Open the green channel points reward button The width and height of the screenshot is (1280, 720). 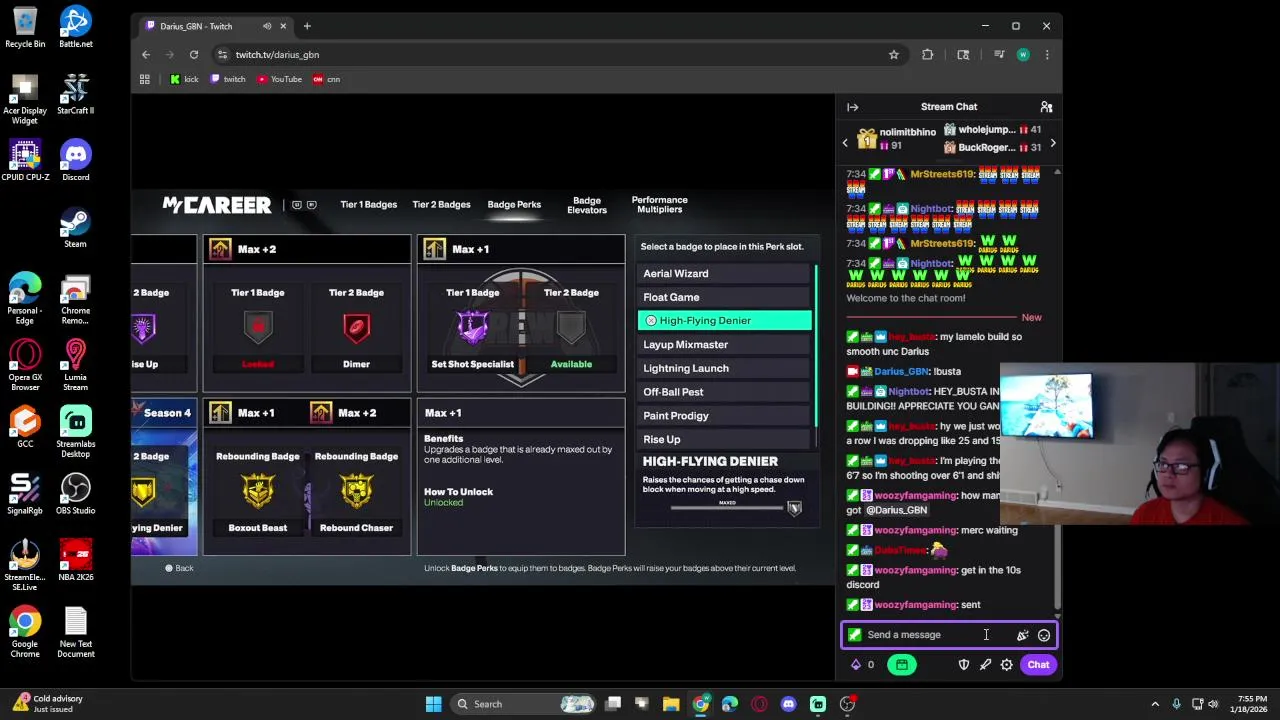click(x=902, y=665)
